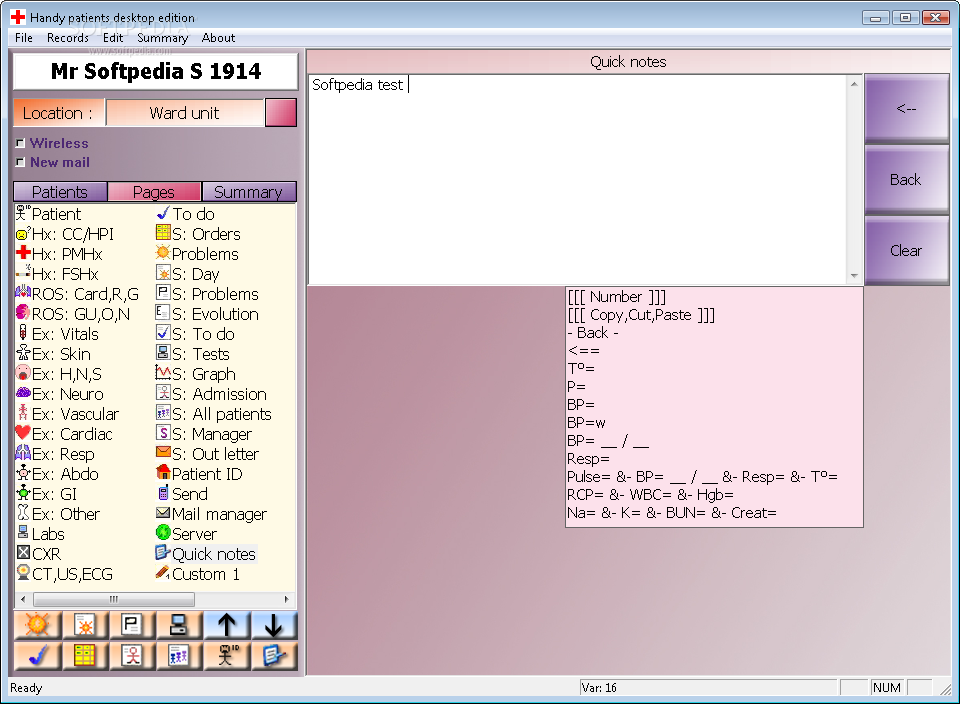
Task: Click the computer tests toolbar icon
Action: tap(179, 625)
